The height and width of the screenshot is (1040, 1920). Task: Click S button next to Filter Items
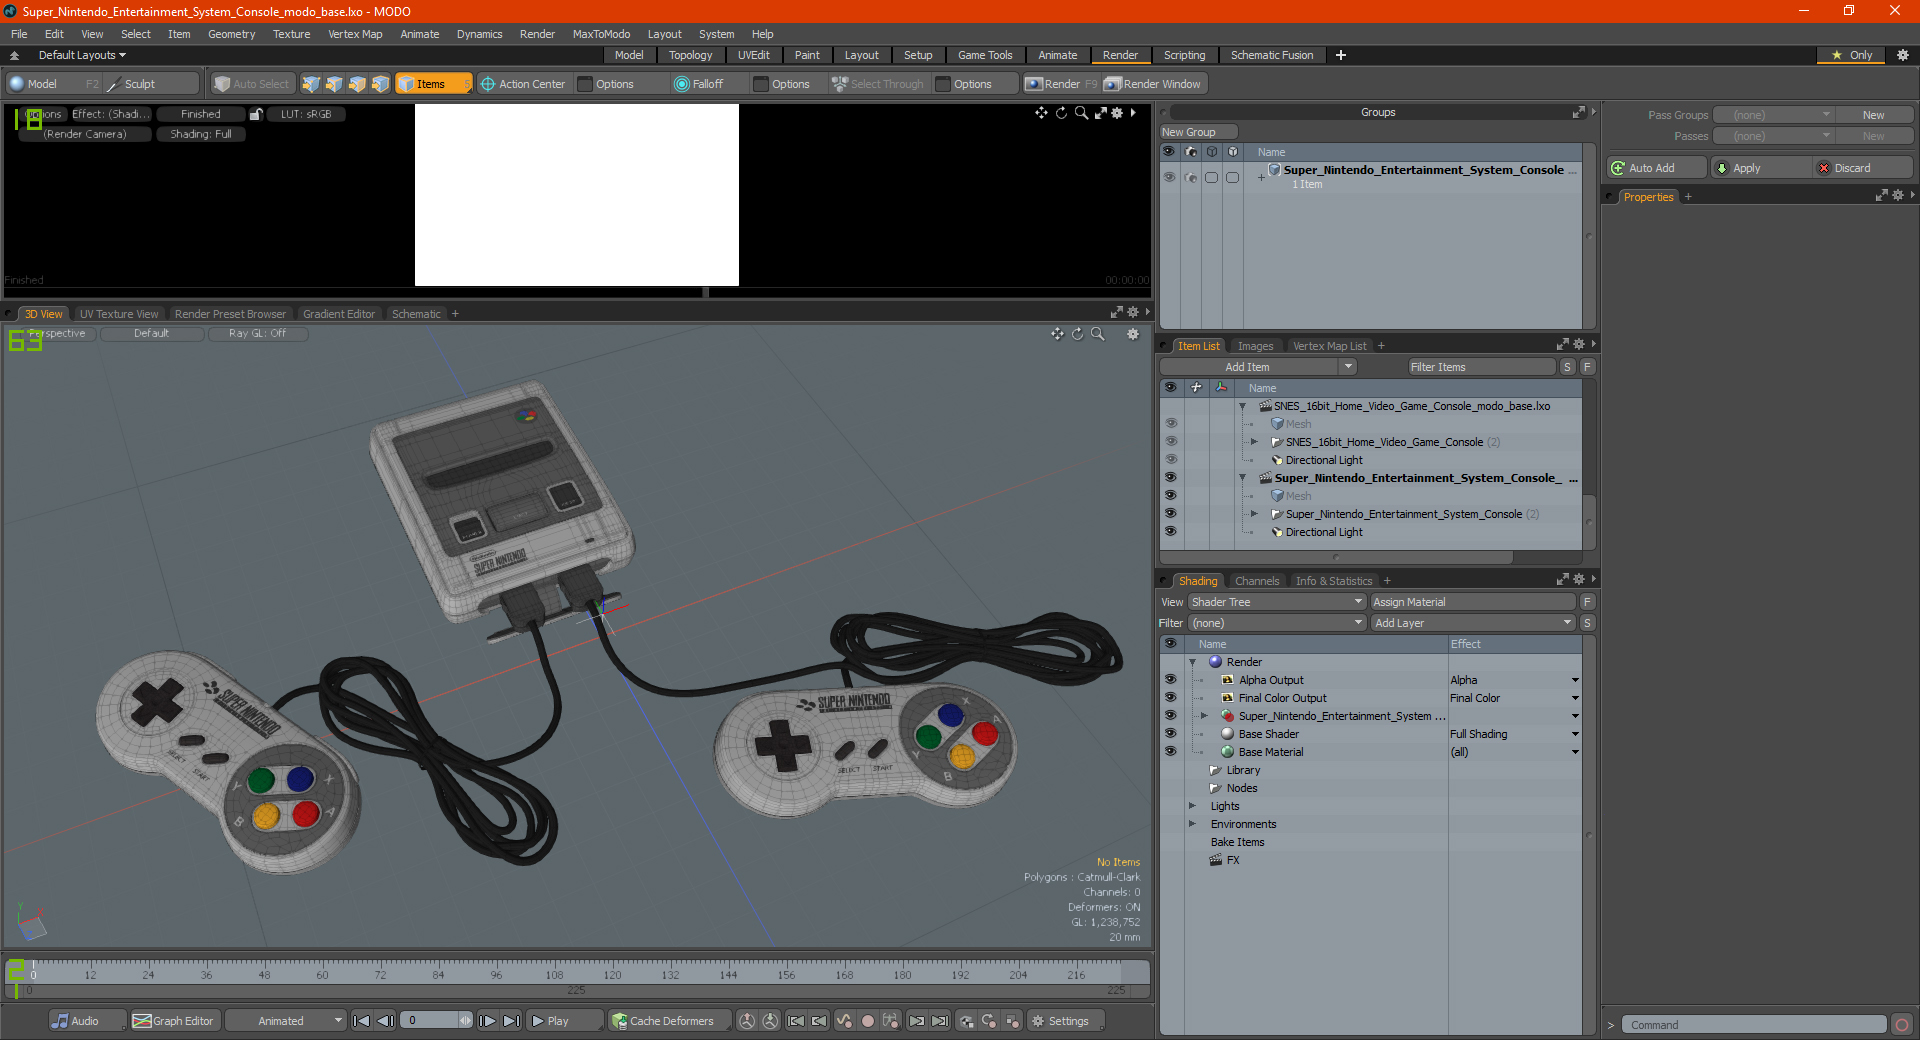coord(1567,367)
